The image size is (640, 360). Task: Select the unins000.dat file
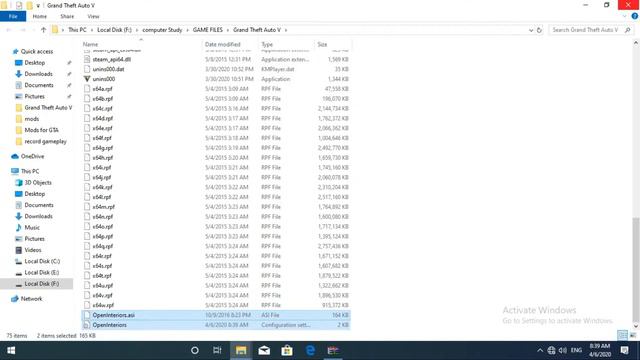coord(108,69)
